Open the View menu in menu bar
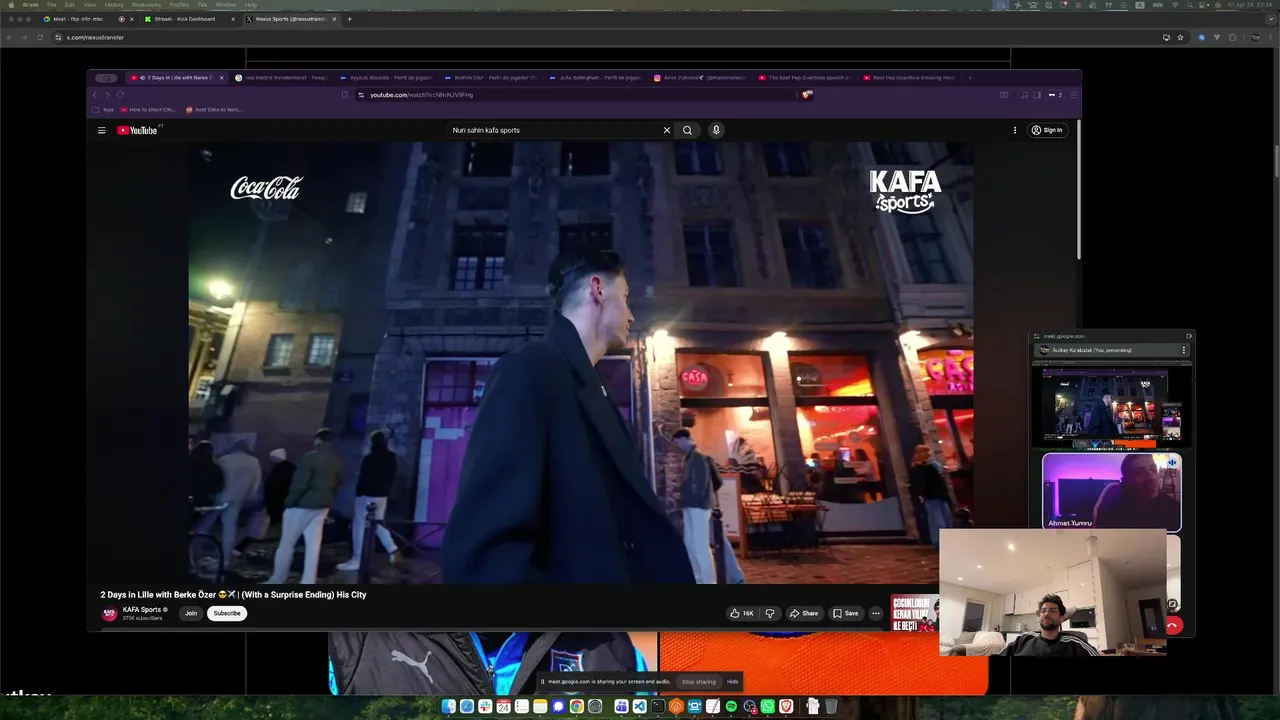 (90, 5)
